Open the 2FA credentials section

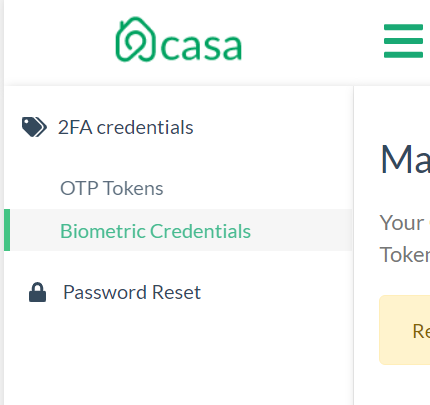tap(126, 127)
